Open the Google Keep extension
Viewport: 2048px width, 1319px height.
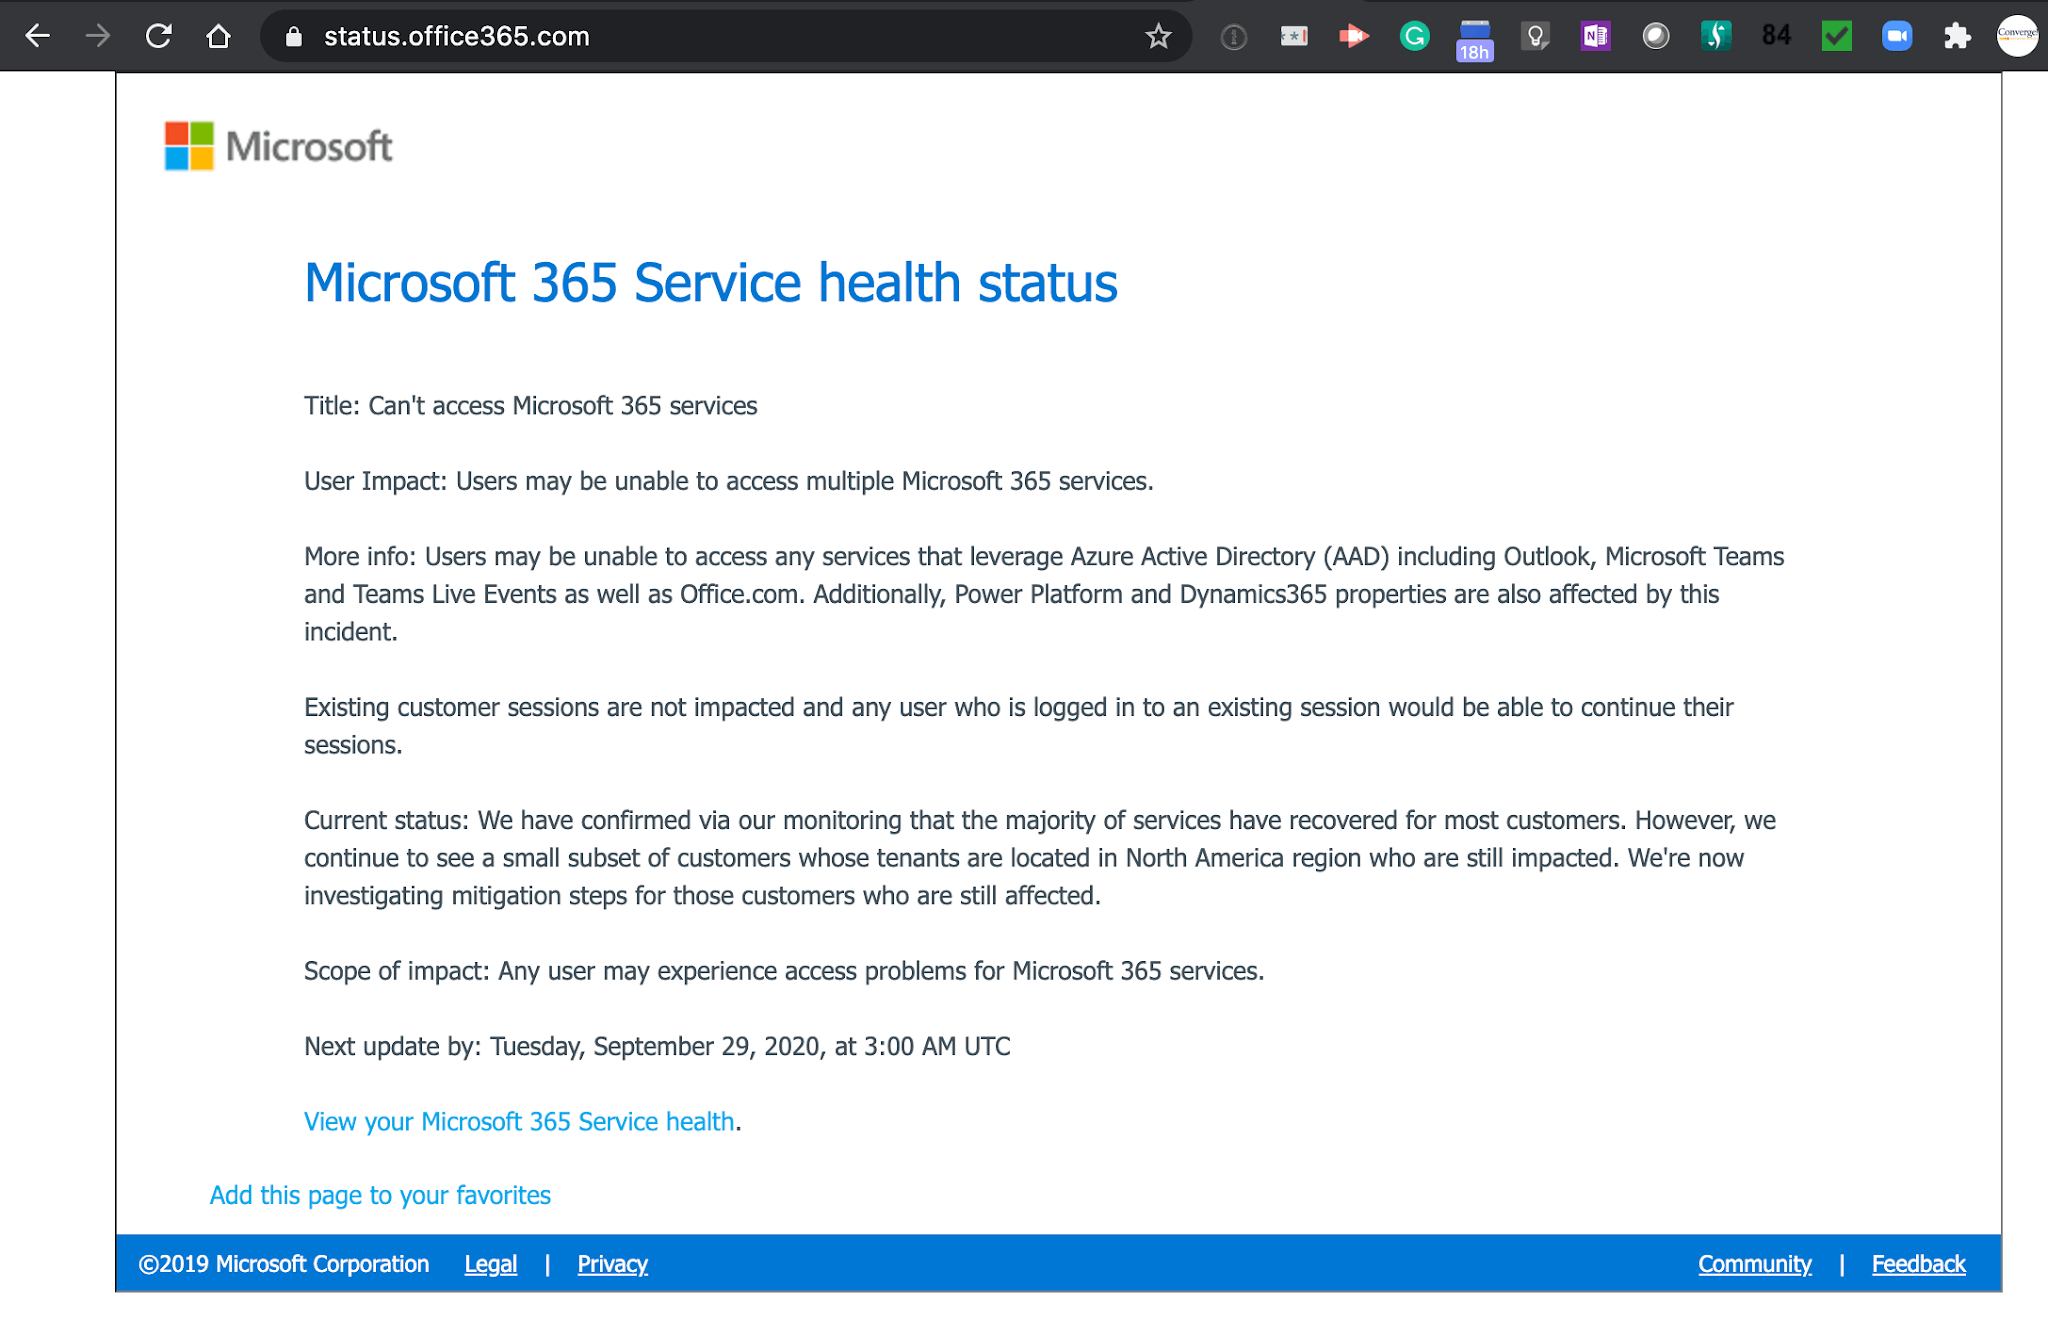1536,35
